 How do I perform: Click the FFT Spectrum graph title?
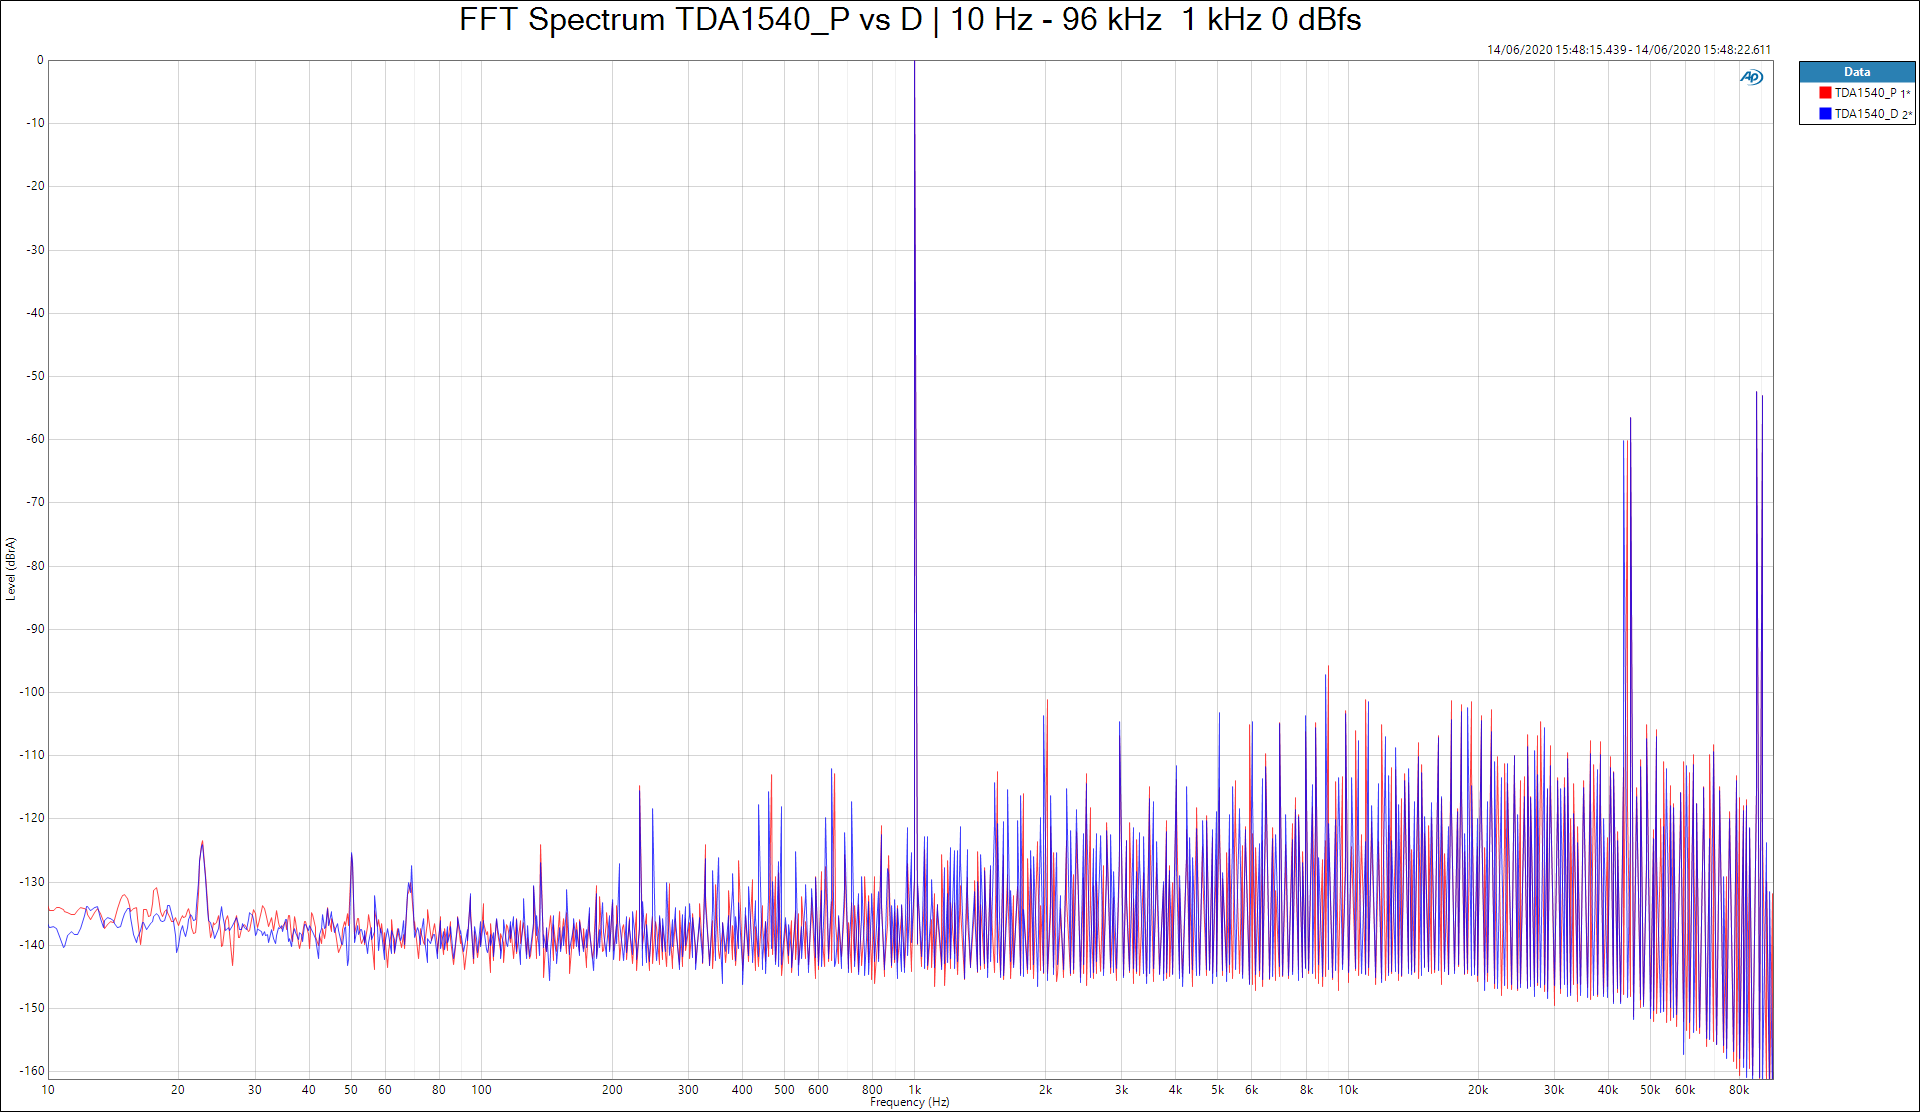coord(909,20)
